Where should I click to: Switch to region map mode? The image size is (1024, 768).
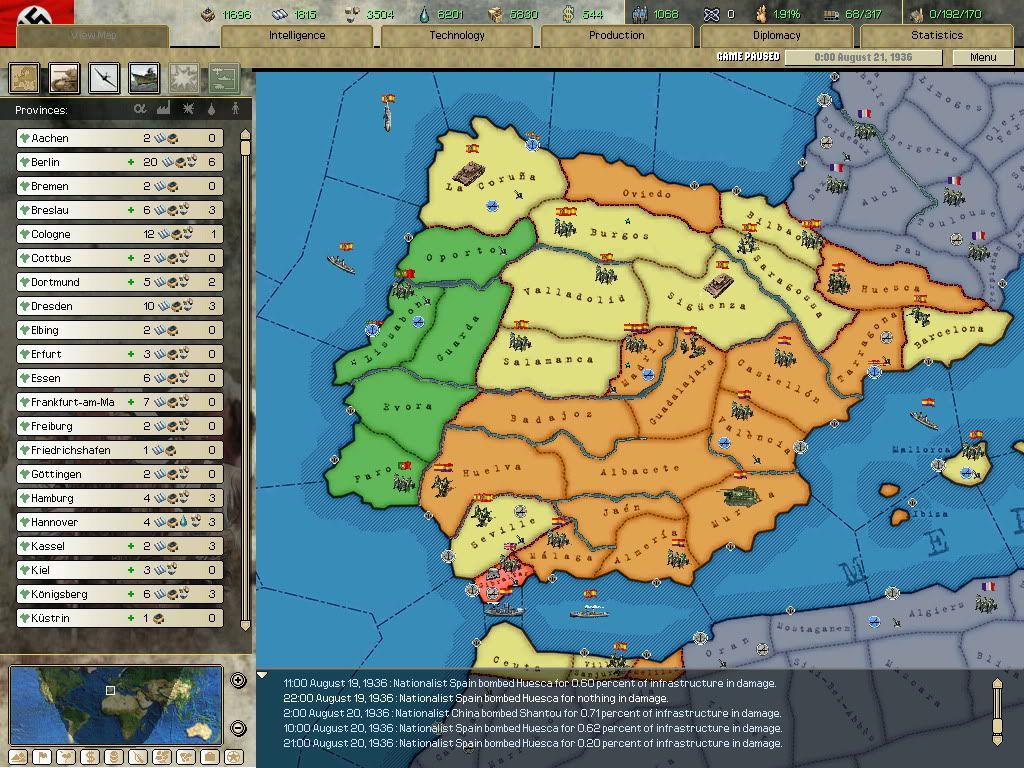click(x=162, y=757)
